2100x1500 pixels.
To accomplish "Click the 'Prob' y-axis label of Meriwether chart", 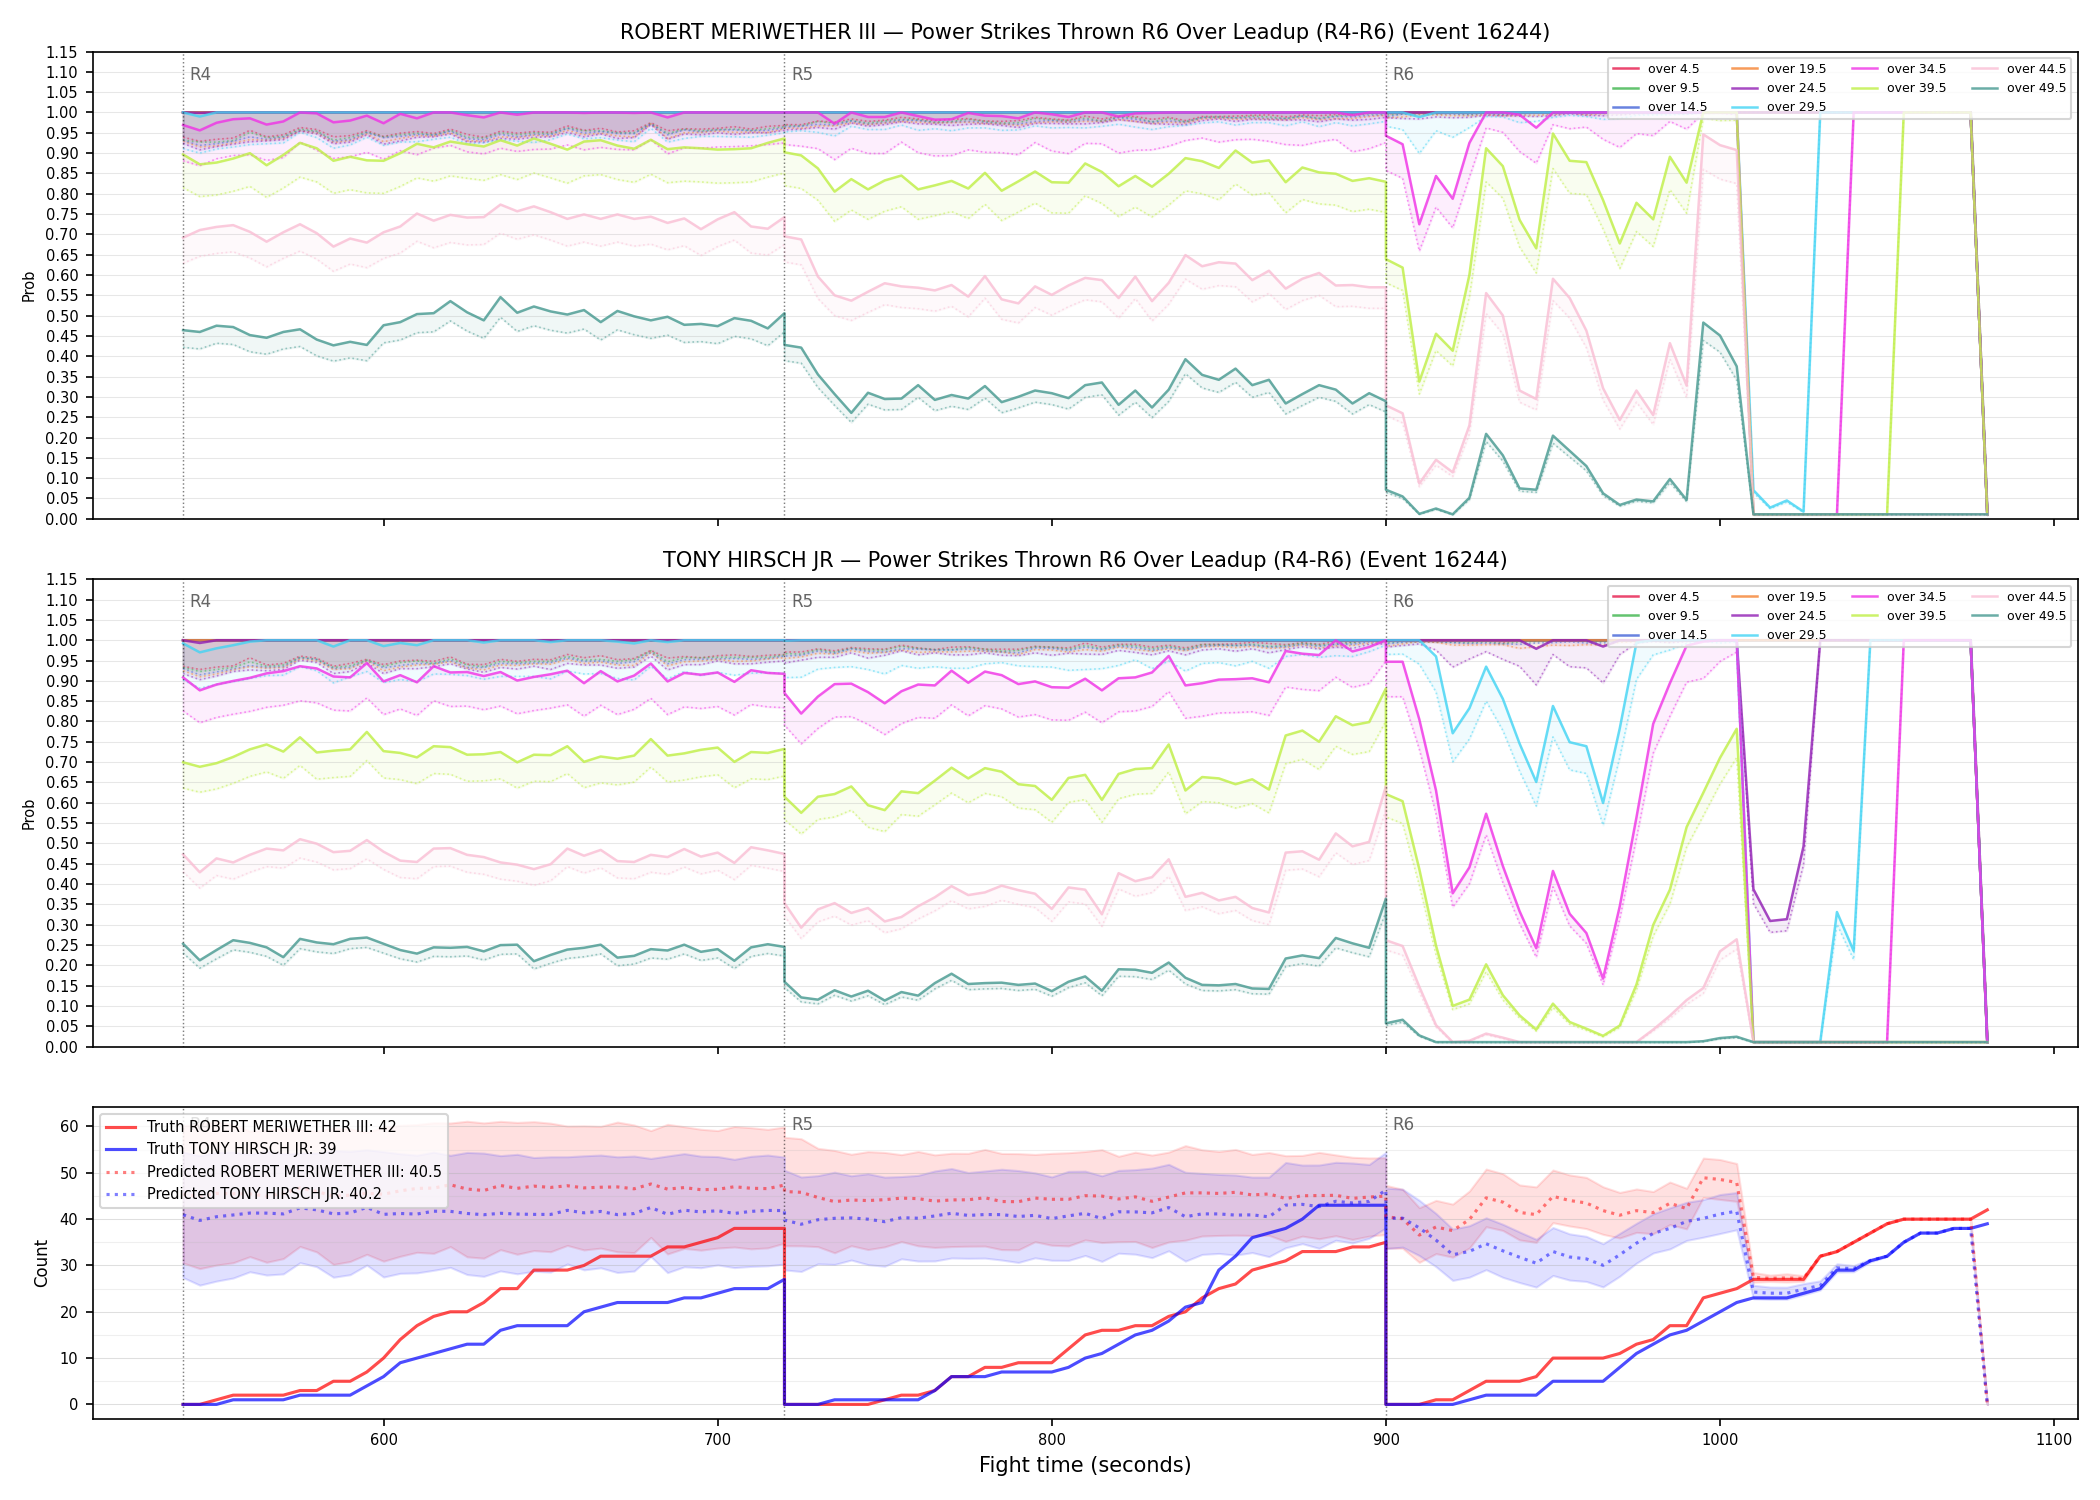I will [29, 286].
